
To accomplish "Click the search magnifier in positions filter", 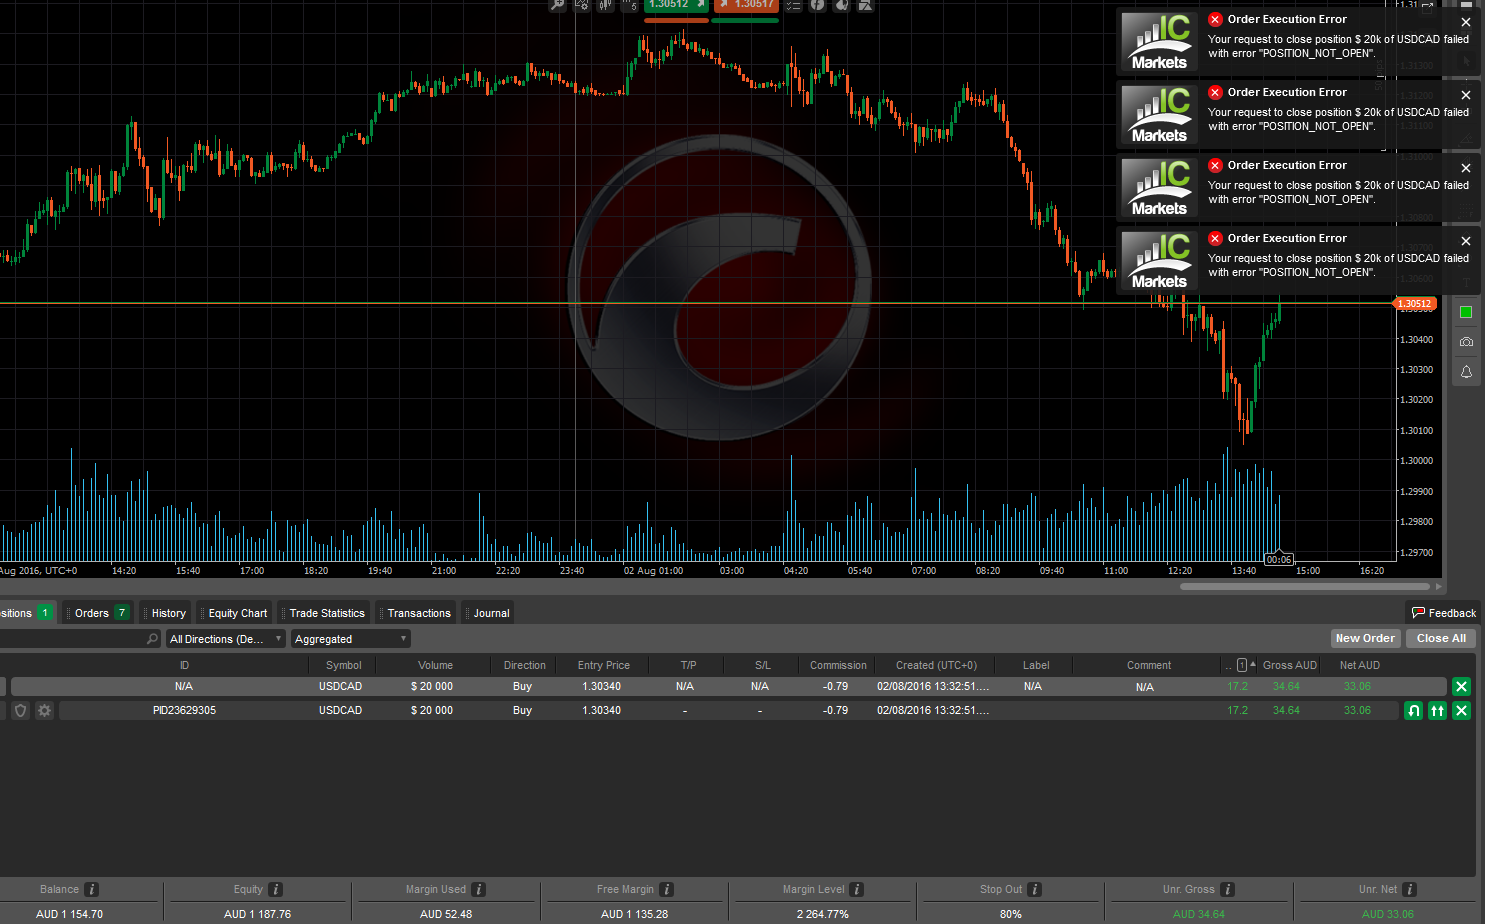I will pos(152,639).
